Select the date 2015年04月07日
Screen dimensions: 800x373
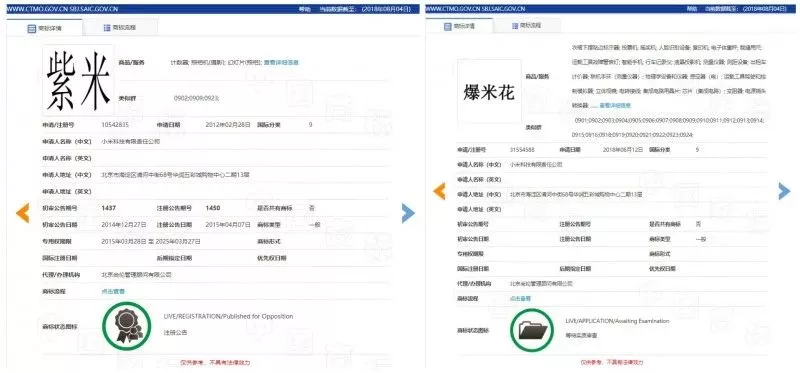228,225
